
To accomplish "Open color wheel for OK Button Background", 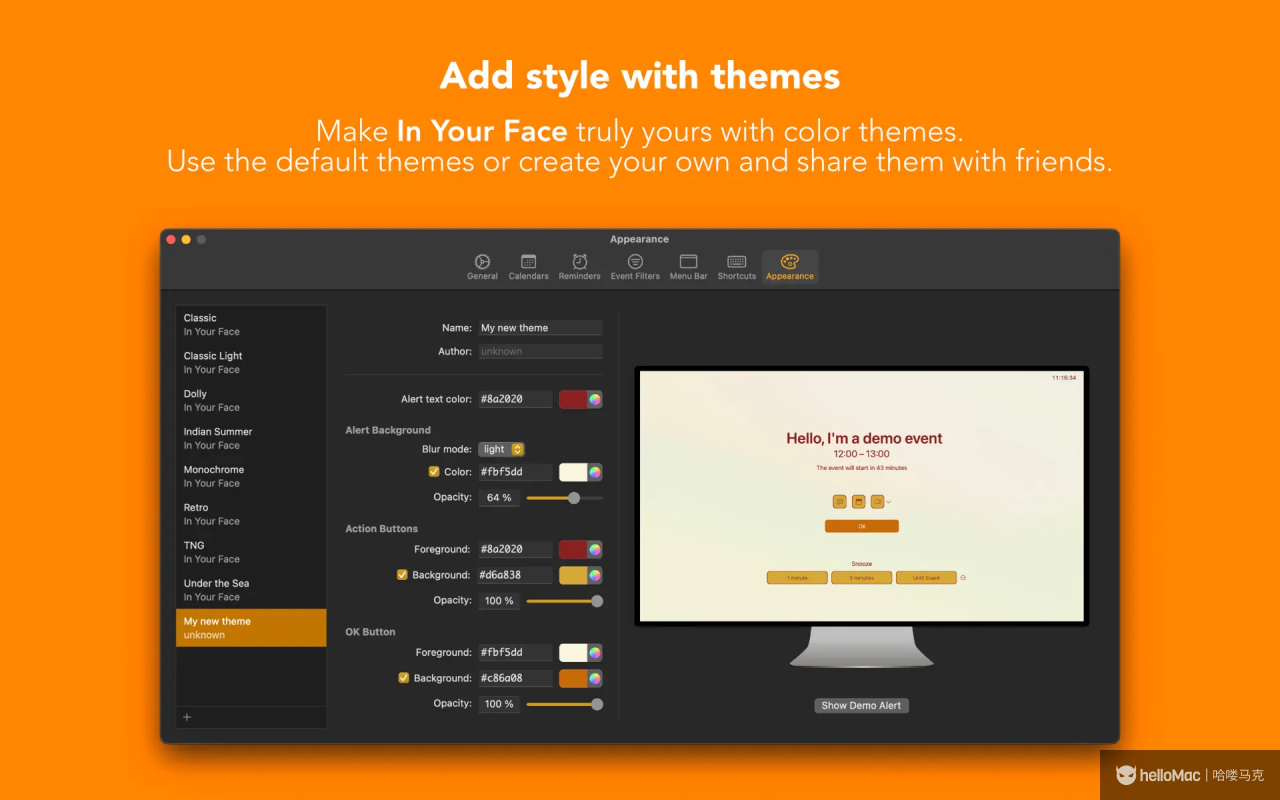I will click(595, 678).
